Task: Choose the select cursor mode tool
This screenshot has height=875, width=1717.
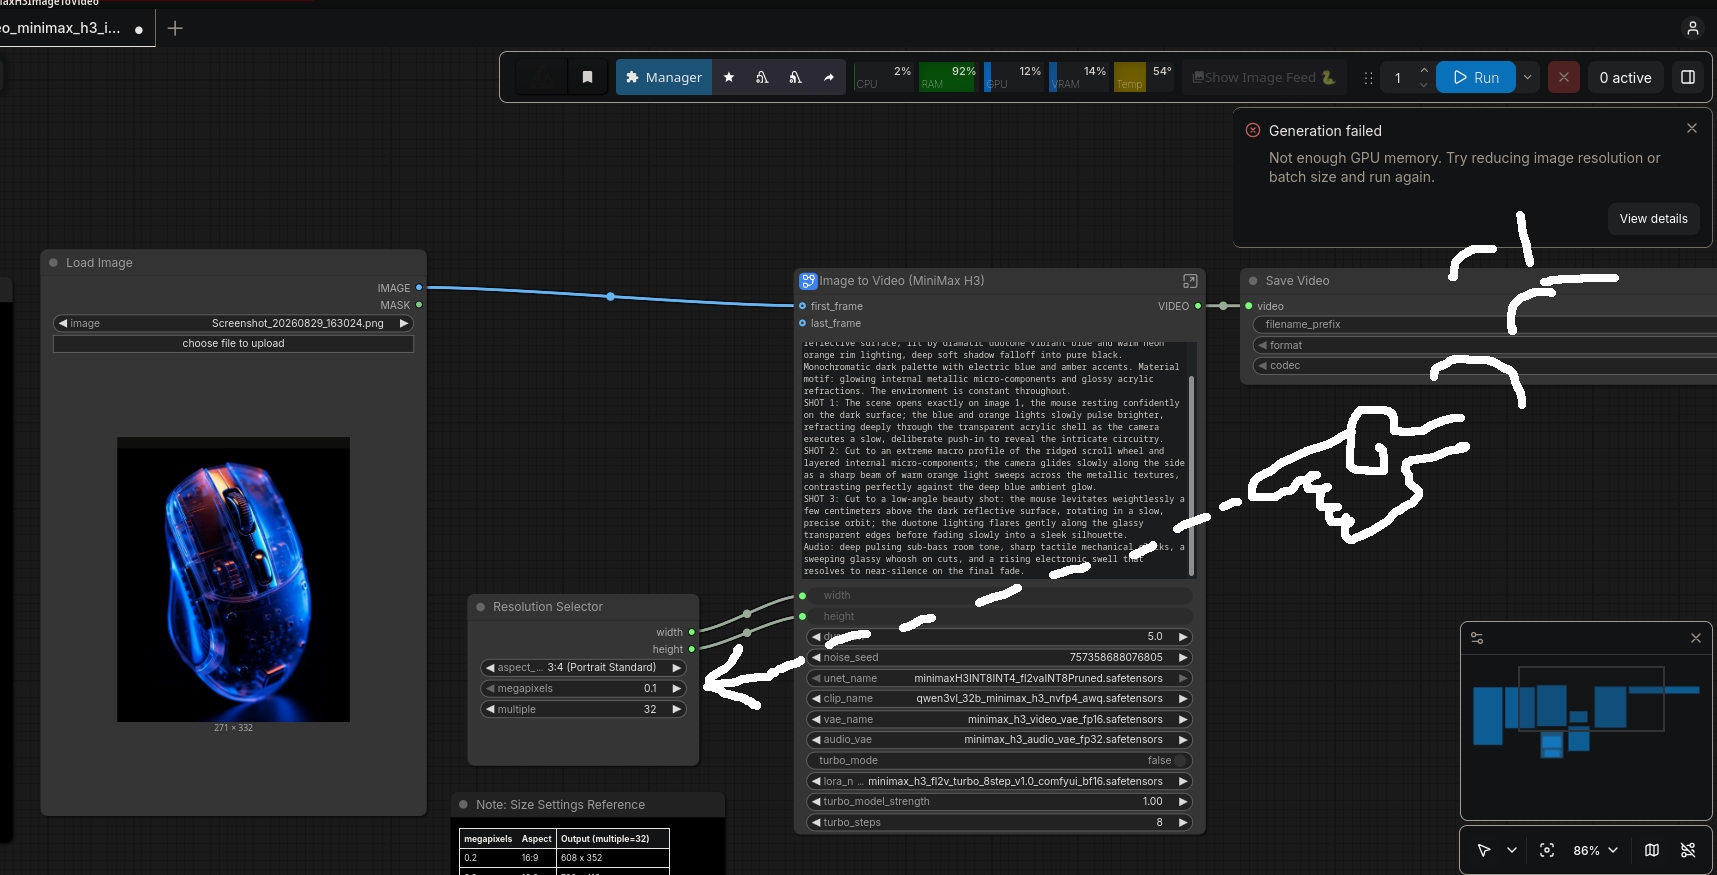Action: pos(1484,850)
